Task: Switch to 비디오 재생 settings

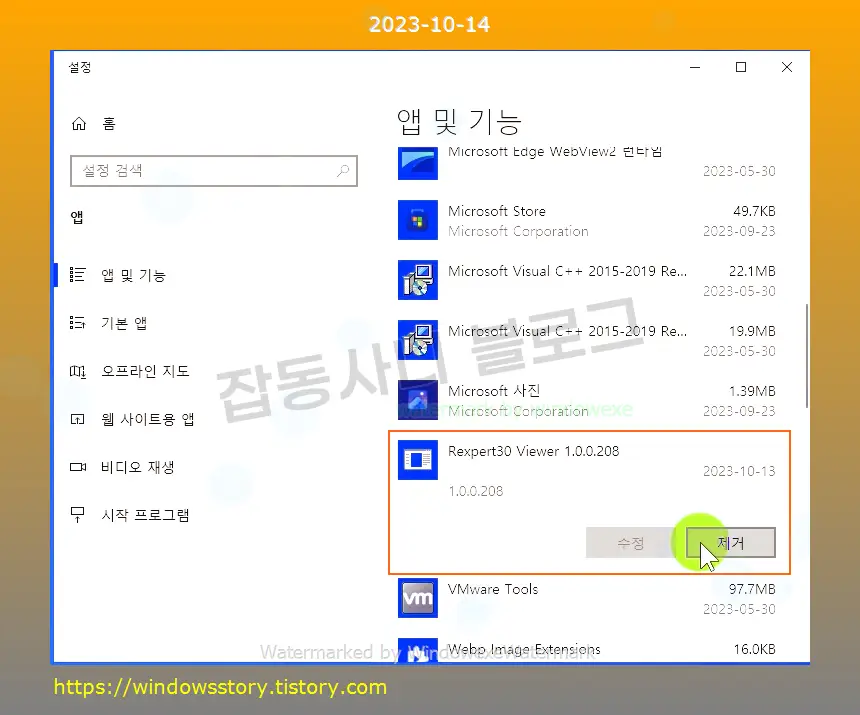Action: 138,467
